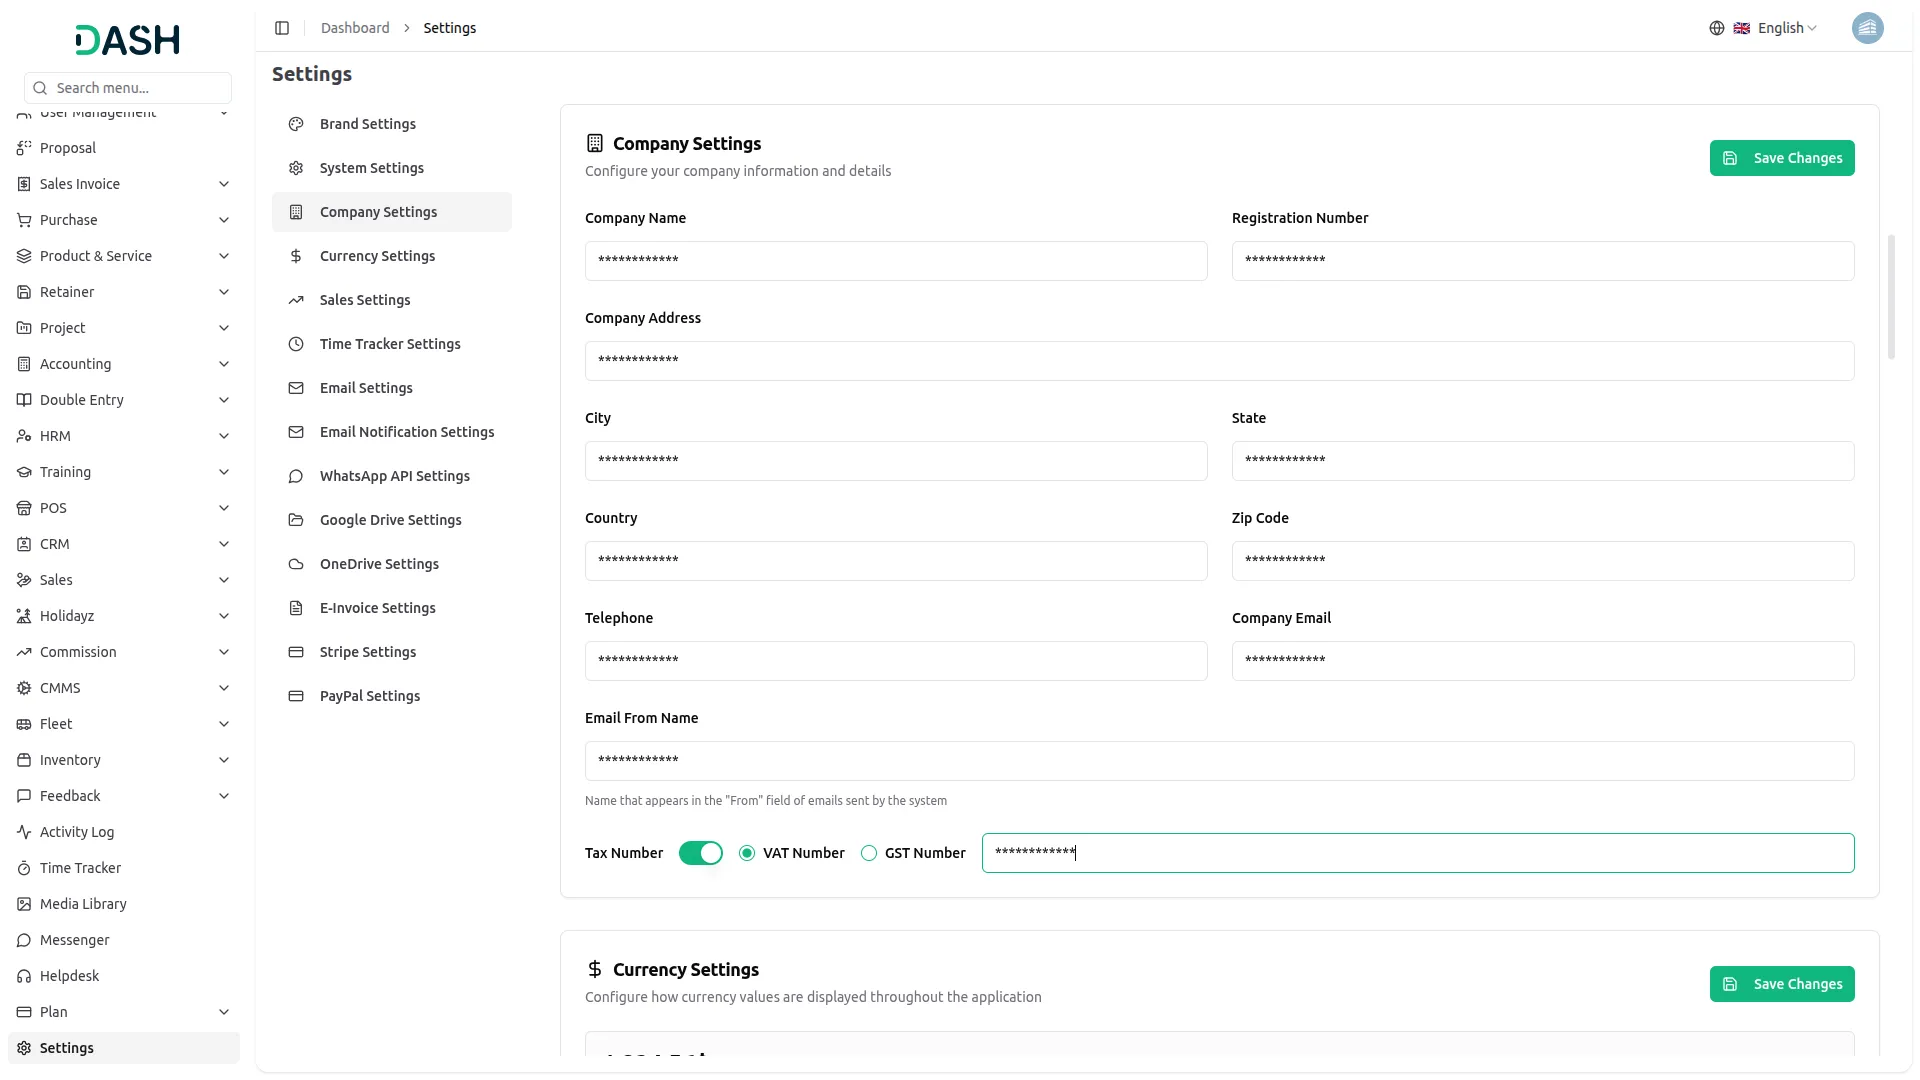Go to Currency Settings in settings menu
Screen dimensions: 1920x1080
pos(377,256)
